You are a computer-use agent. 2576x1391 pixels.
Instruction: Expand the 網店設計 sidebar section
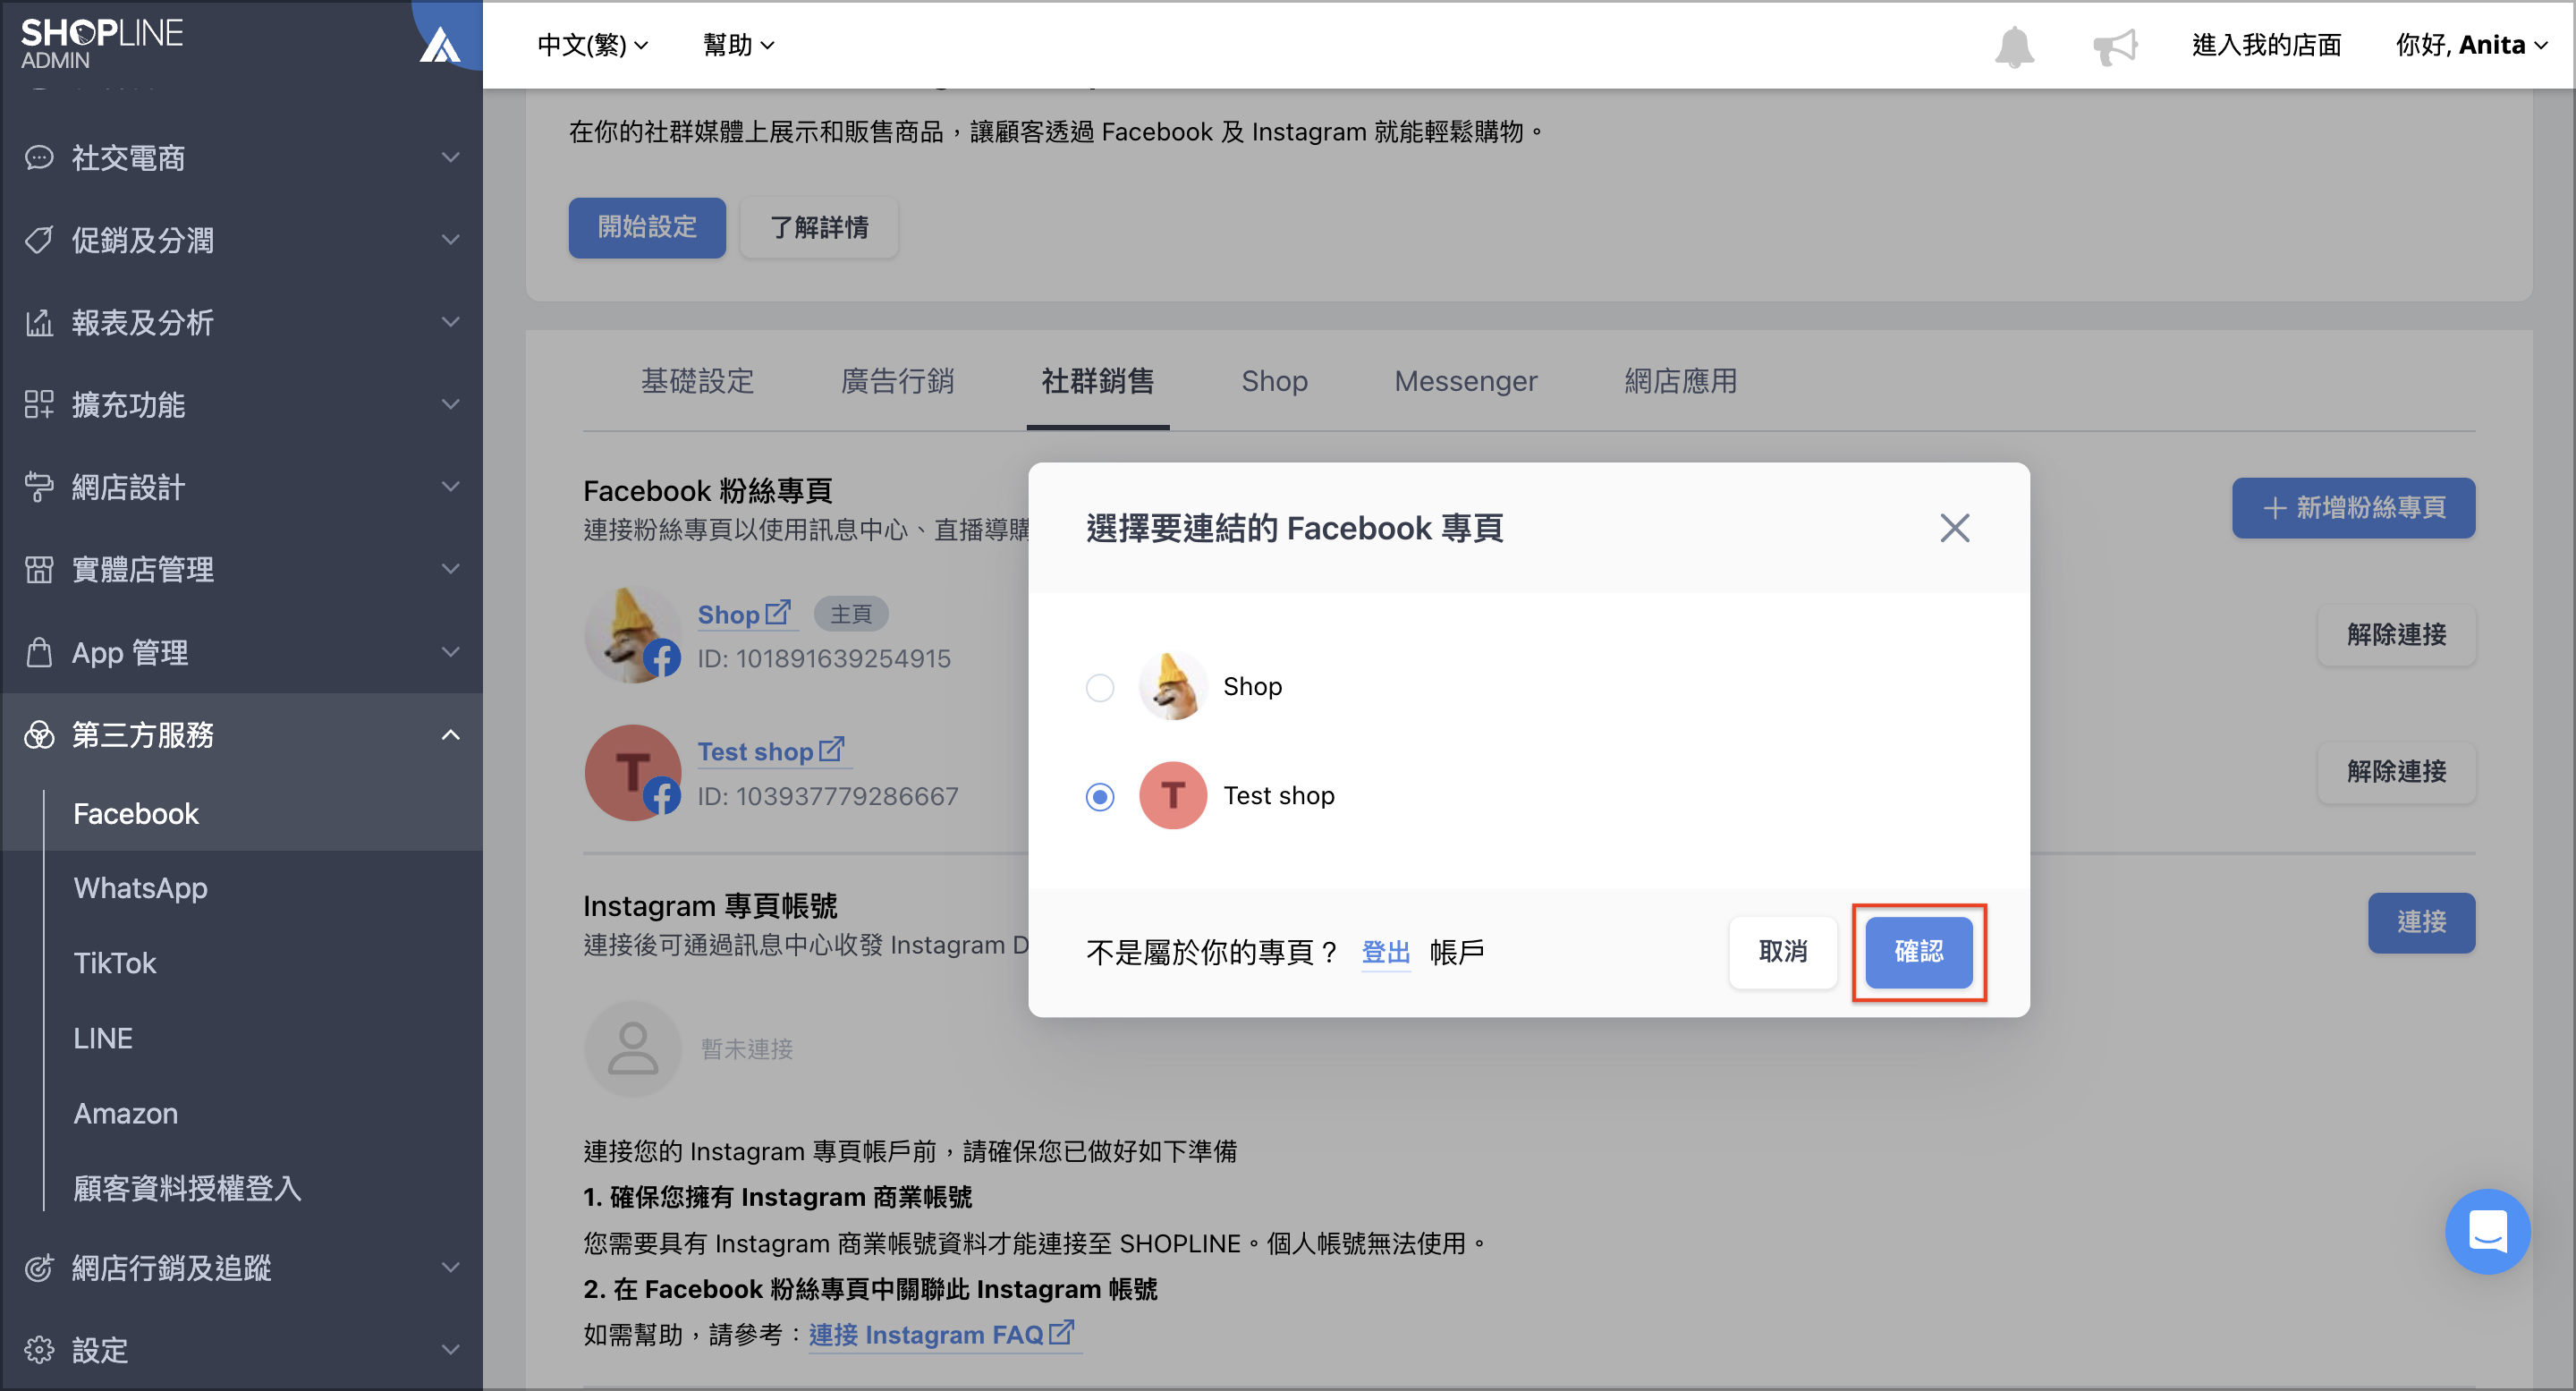pyautogui.click(x=241, y=487)
